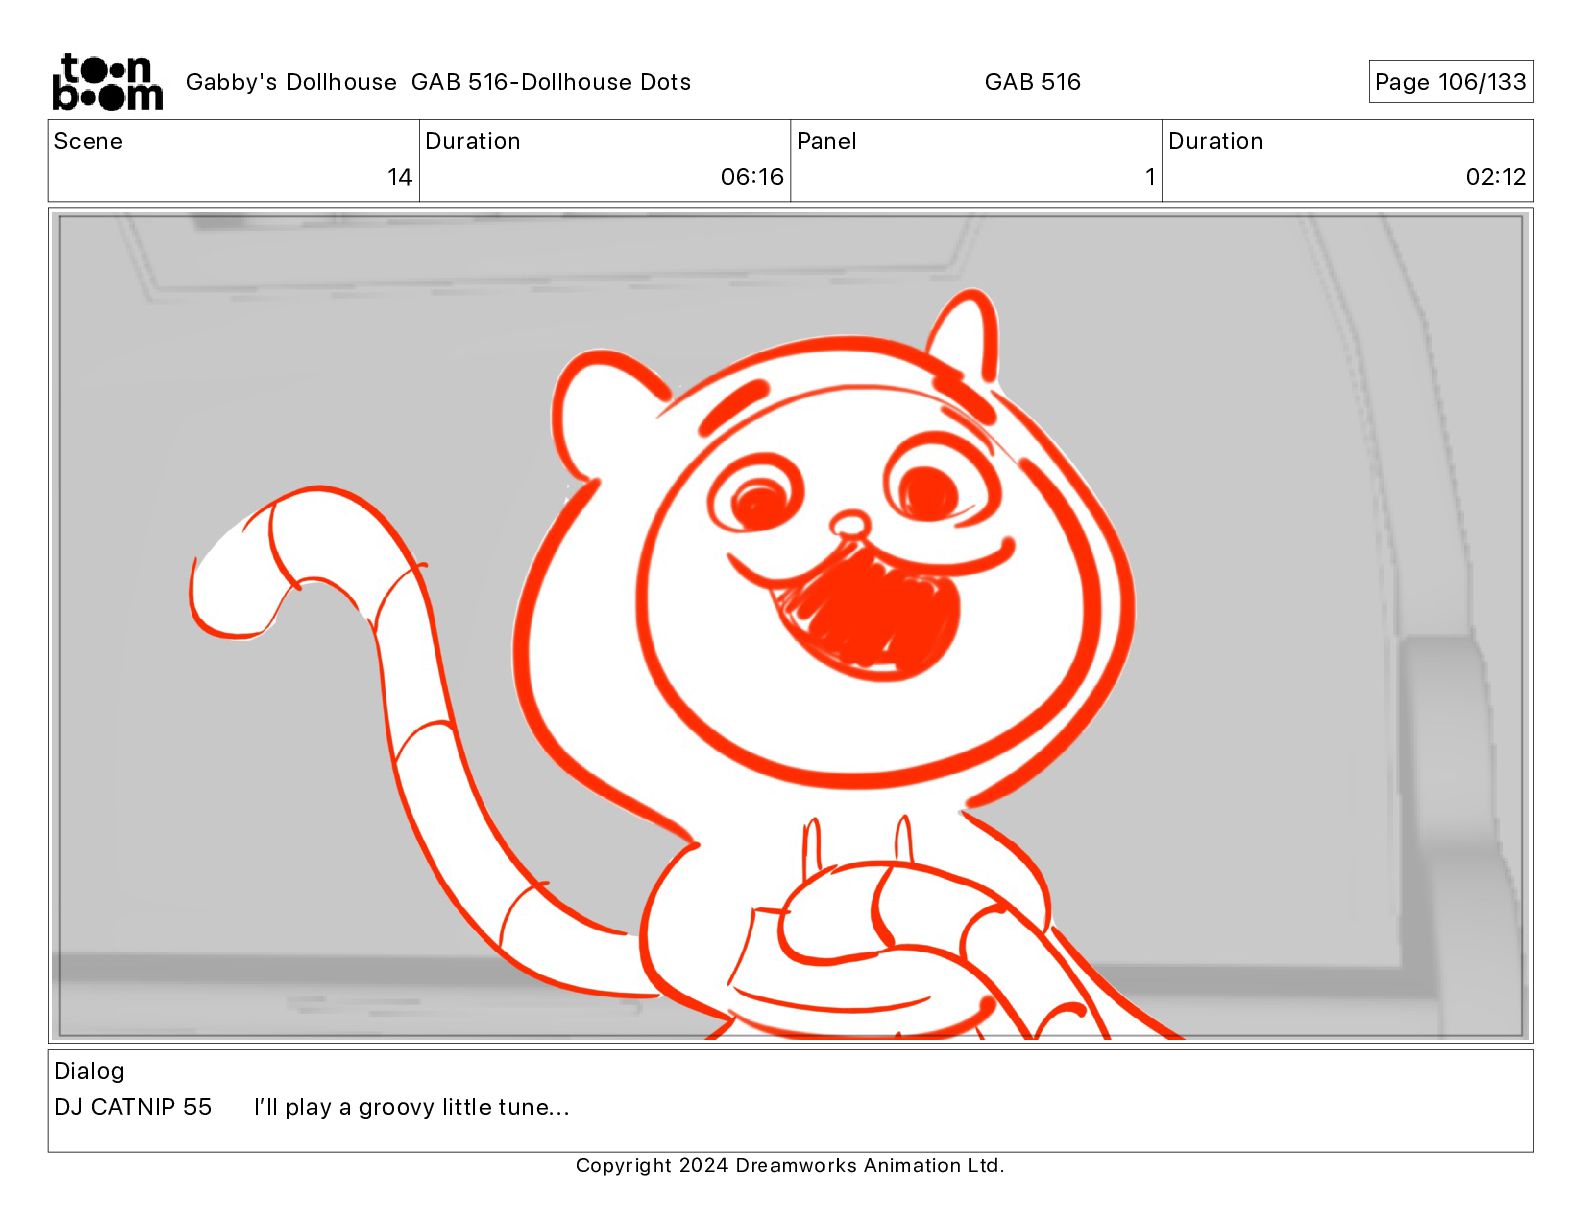Click the title 'Gabby's Dollhouse GAB 516-Dollhouse Dots'
1584x1224 pixels.
(438, 82)
